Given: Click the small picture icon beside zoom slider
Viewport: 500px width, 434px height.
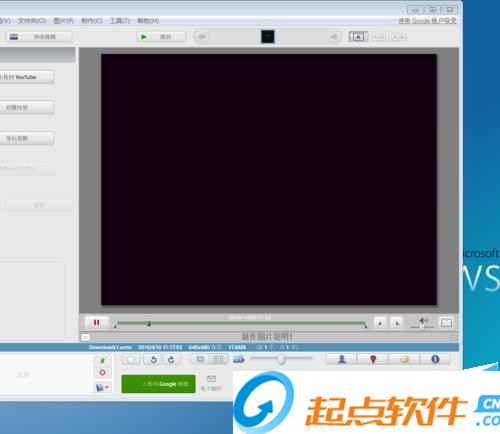Looking at the screenshot, I should (239, 359).
